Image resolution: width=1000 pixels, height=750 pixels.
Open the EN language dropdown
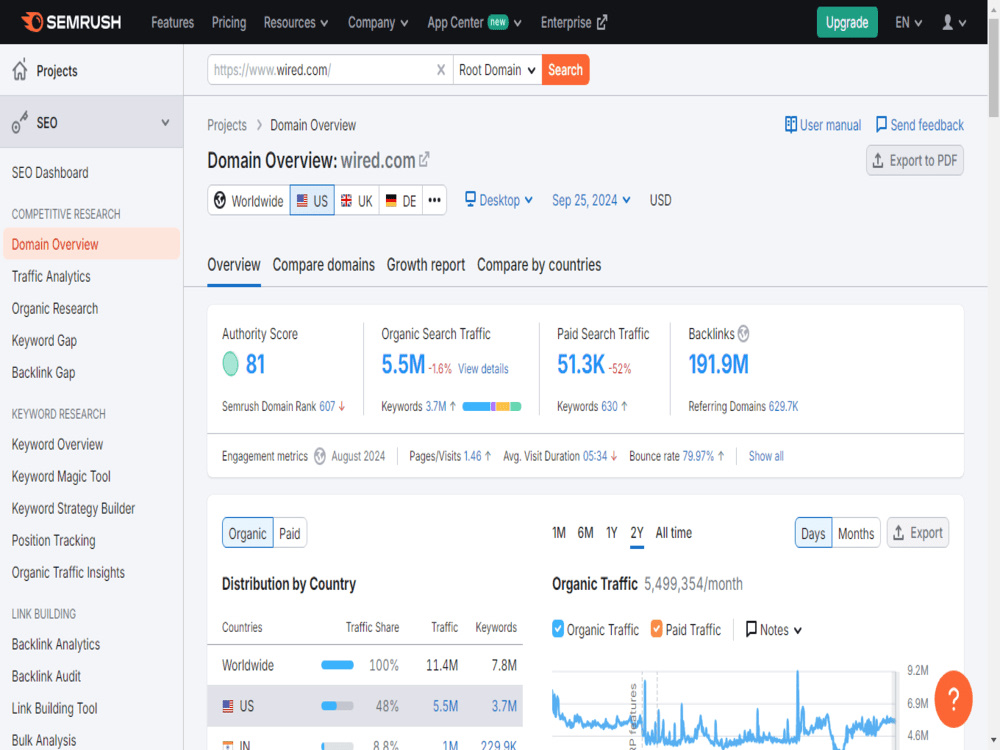tap(908, 22)
